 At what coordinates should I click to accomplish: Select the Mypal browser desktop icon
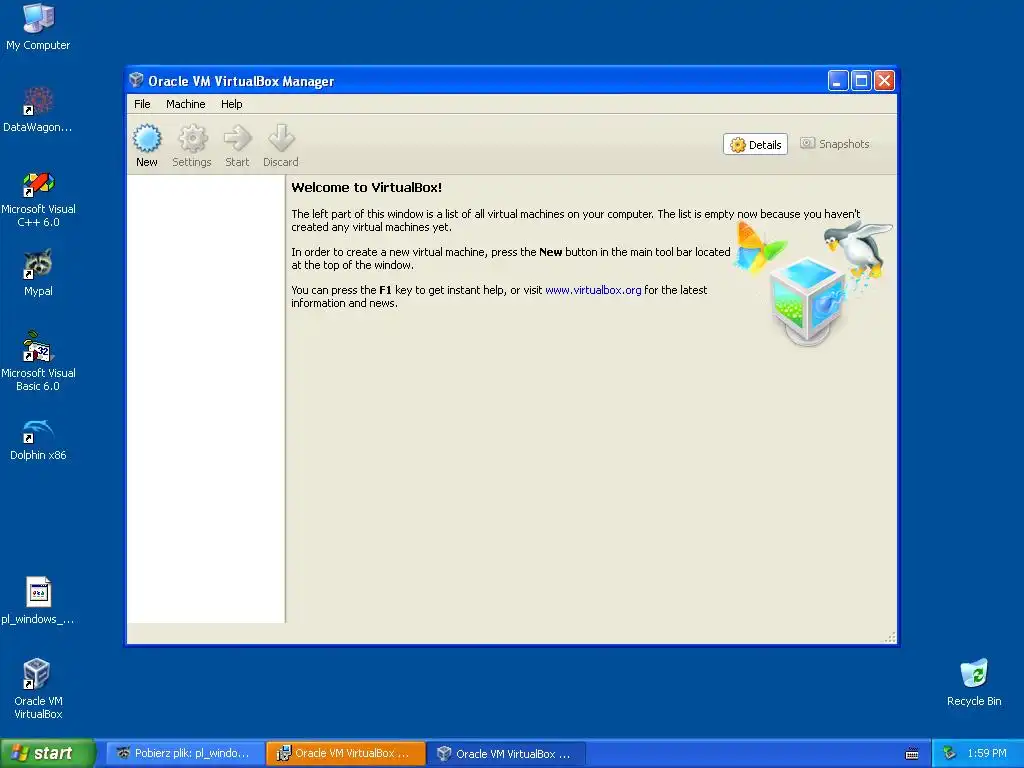[x=38, y=273]
